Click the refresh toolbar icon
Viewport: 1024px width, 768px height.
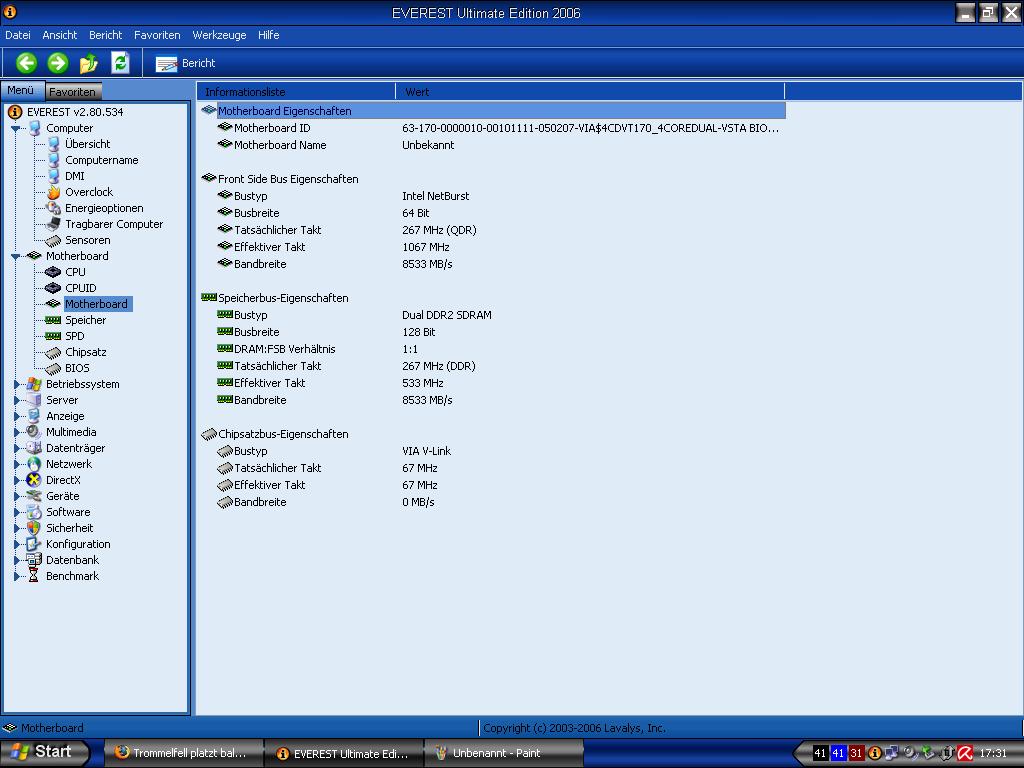tap(120, 63)
